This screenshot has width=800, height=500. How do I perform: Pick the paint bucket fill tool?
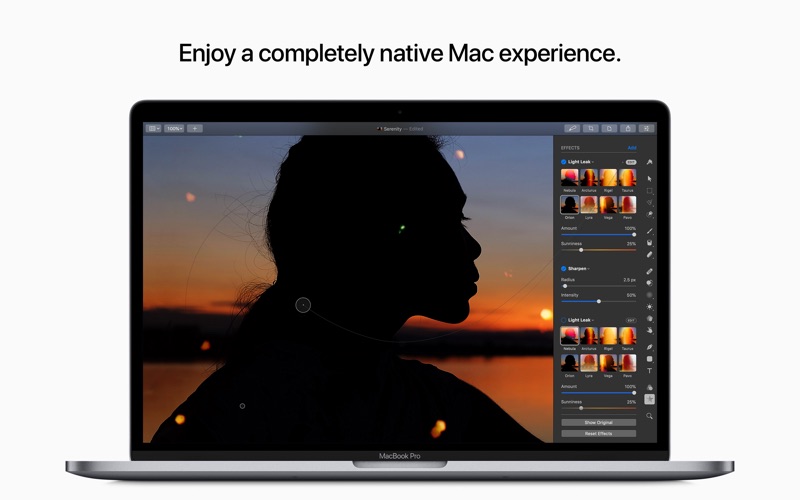pyautogui.click(x=649, y=243)
